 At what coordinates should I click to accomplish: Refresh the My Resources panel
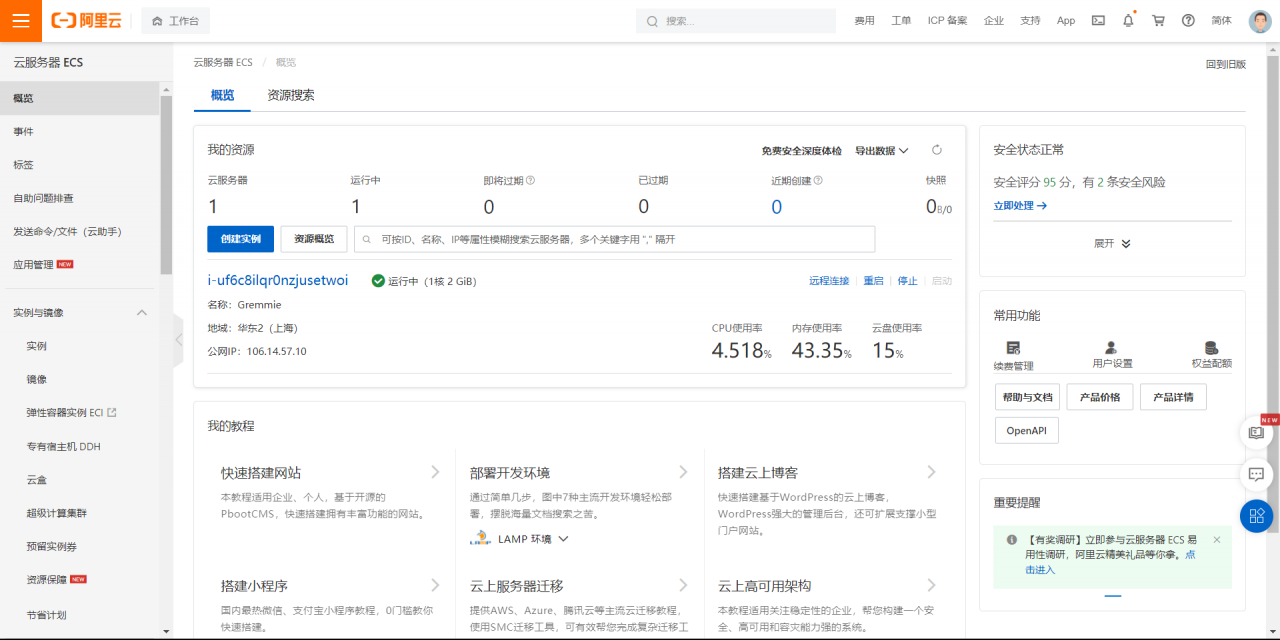pyautogui.click(x=937, y=150)
